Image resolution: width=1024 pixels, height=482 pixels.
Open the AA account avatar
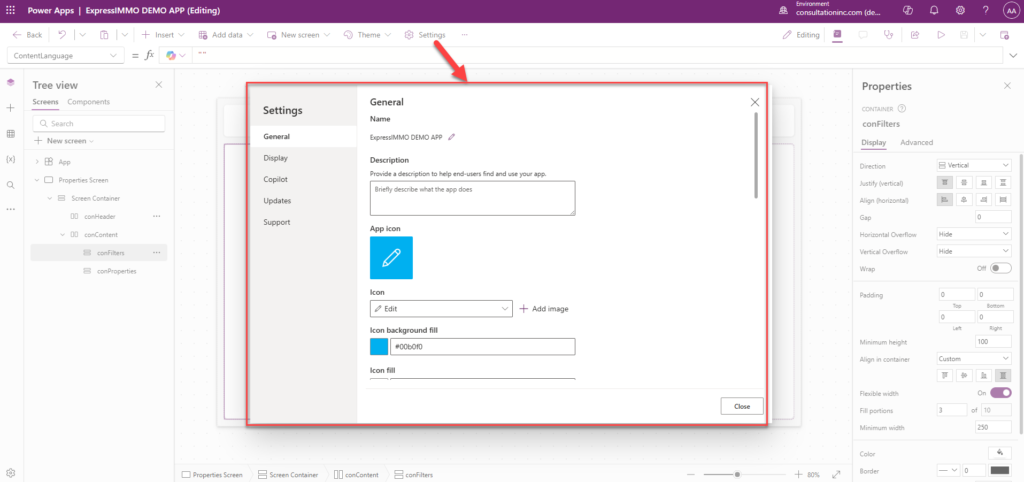(x=1010, y=10)
